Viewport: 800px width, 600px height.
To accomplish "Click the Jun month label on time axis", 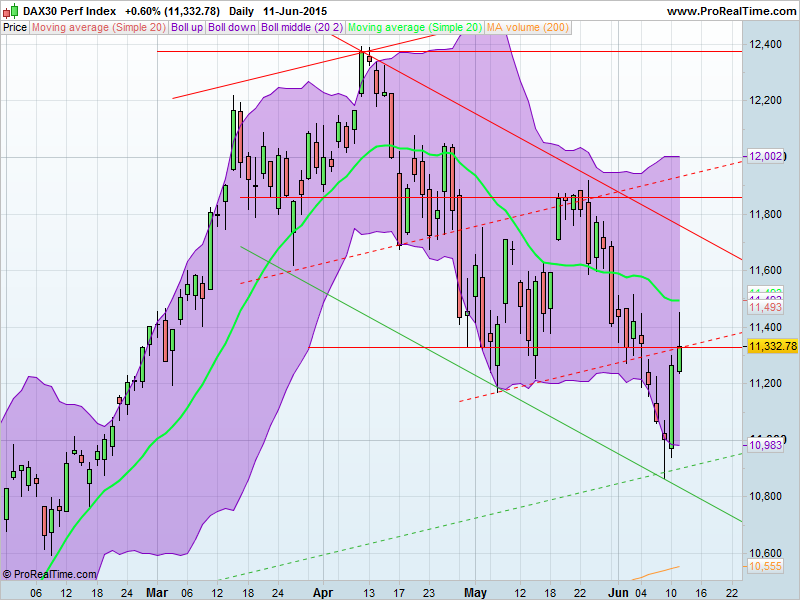I will point(619,593).
